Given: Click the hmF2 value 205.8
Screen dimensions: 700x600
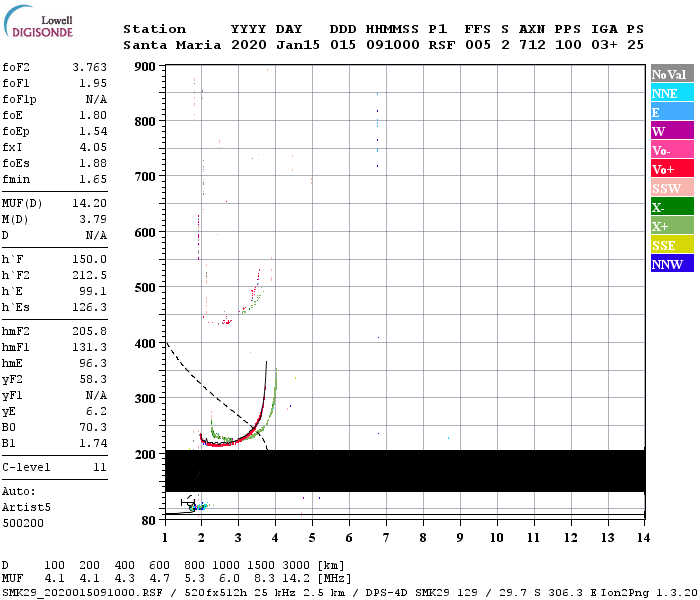Looking at the screenshot, I should tap(90, 331).
